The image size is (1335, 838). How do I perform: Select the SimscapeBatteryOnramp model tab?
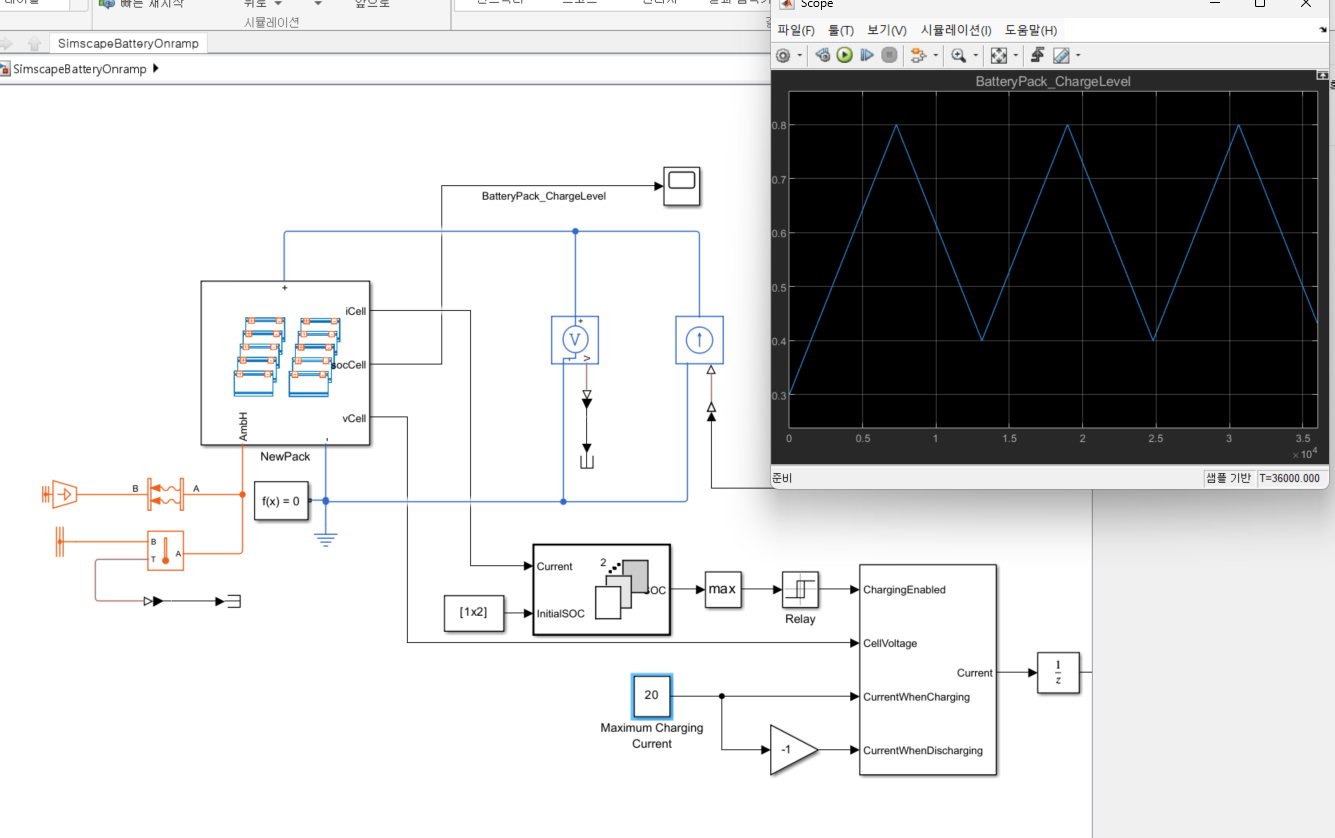(x=128, y=43)
